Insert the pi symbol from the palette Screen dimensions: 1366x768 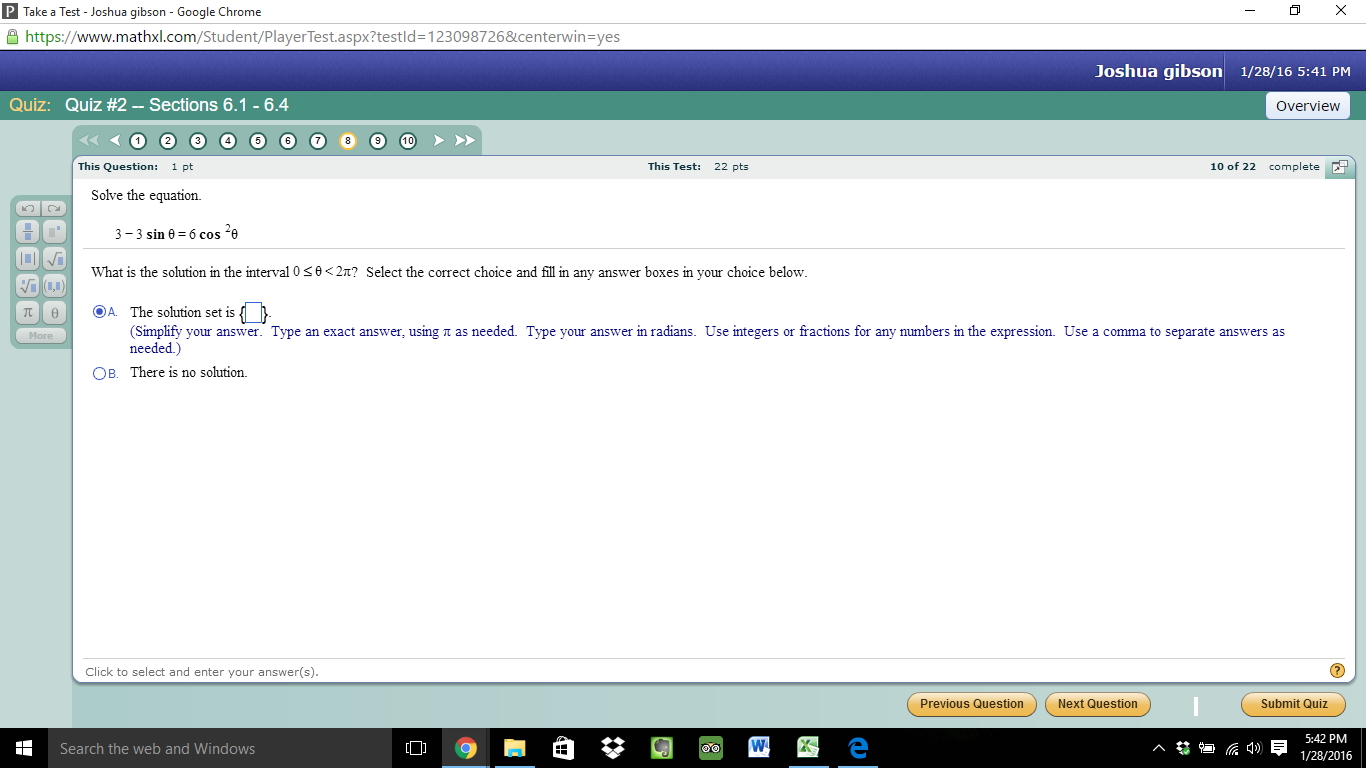pyautogui.click(x=28, y=312)
